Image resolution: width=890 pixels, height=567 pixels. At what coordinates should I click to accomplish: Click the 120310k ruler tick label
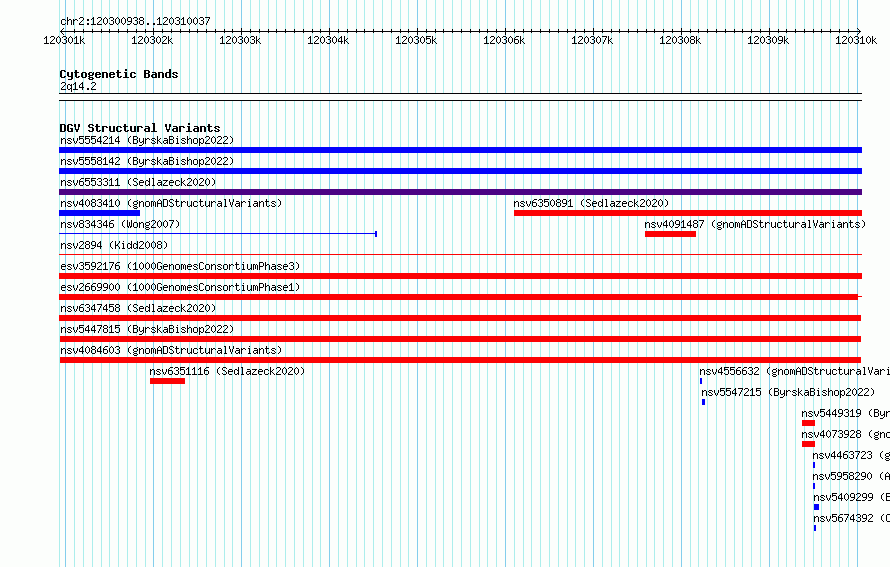point(856,40)
